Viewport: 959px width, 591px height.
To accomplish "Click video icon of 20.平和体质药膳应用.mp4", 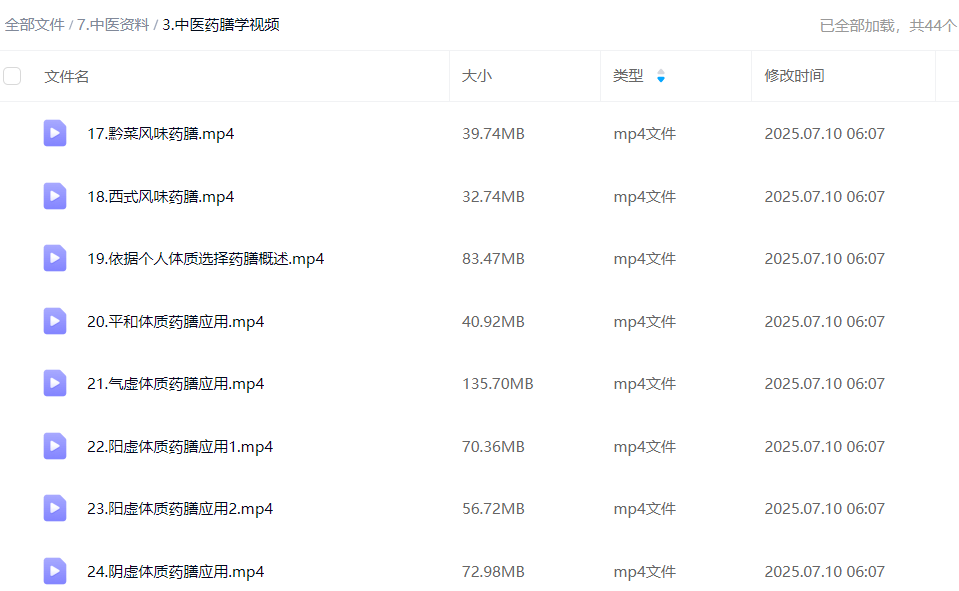I will (x=55, y=321).
